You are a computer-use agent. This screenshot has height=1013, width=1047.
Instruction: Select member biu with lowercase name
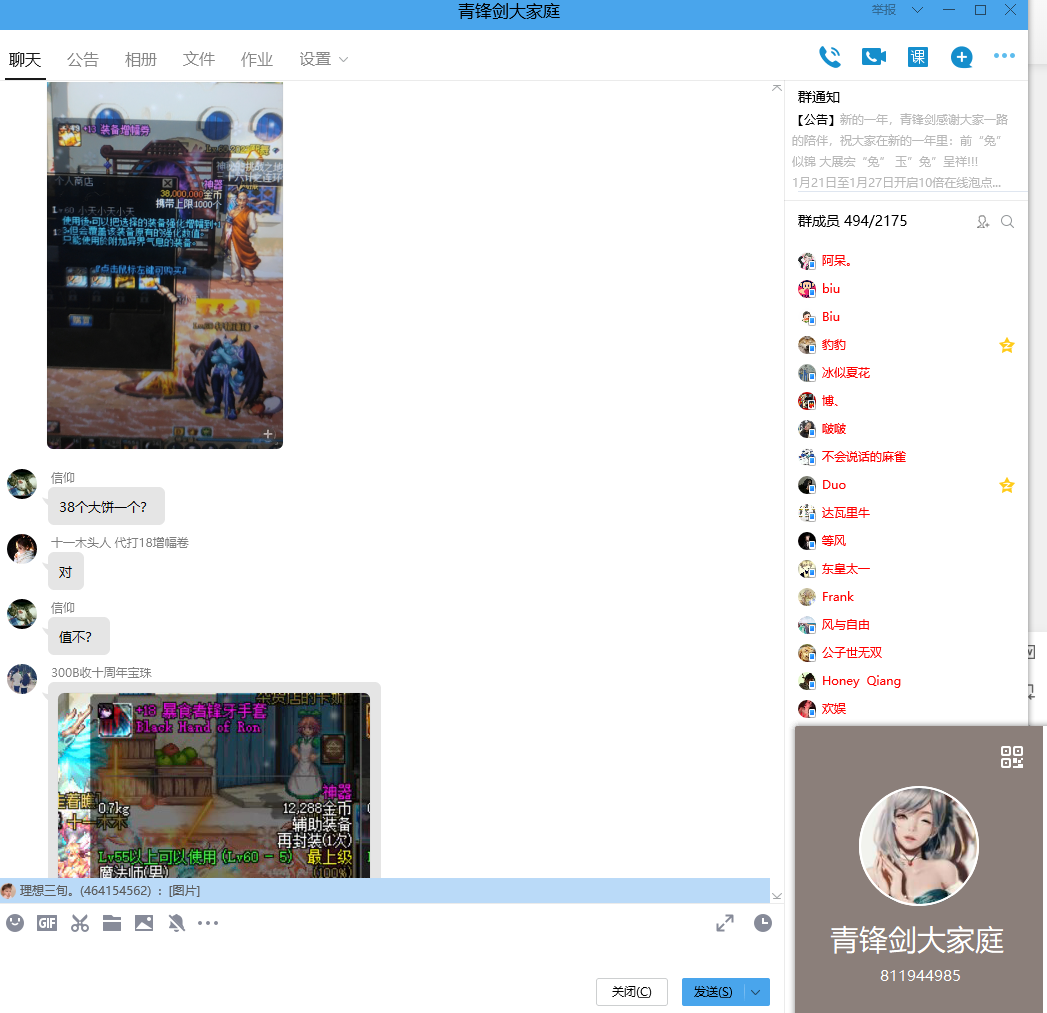(x=831, y=289)
